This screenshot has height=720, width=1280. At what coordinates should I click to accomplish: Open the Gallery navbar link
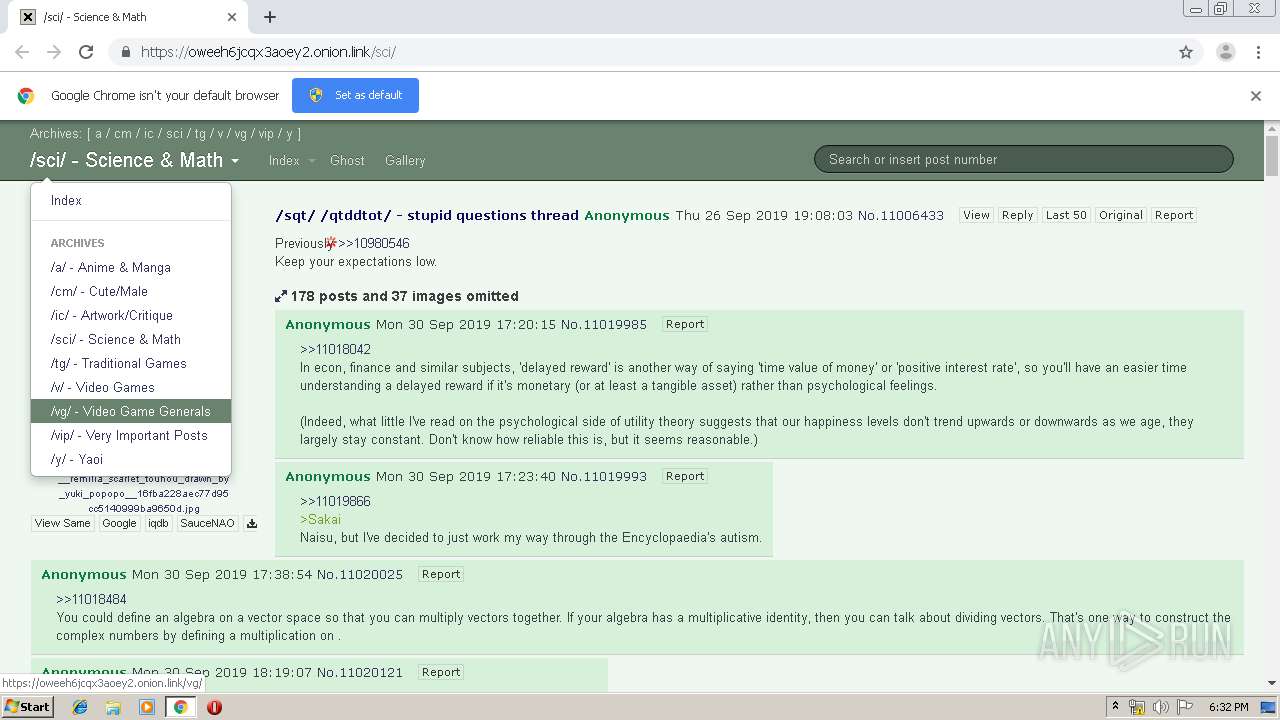coord(405,160)
